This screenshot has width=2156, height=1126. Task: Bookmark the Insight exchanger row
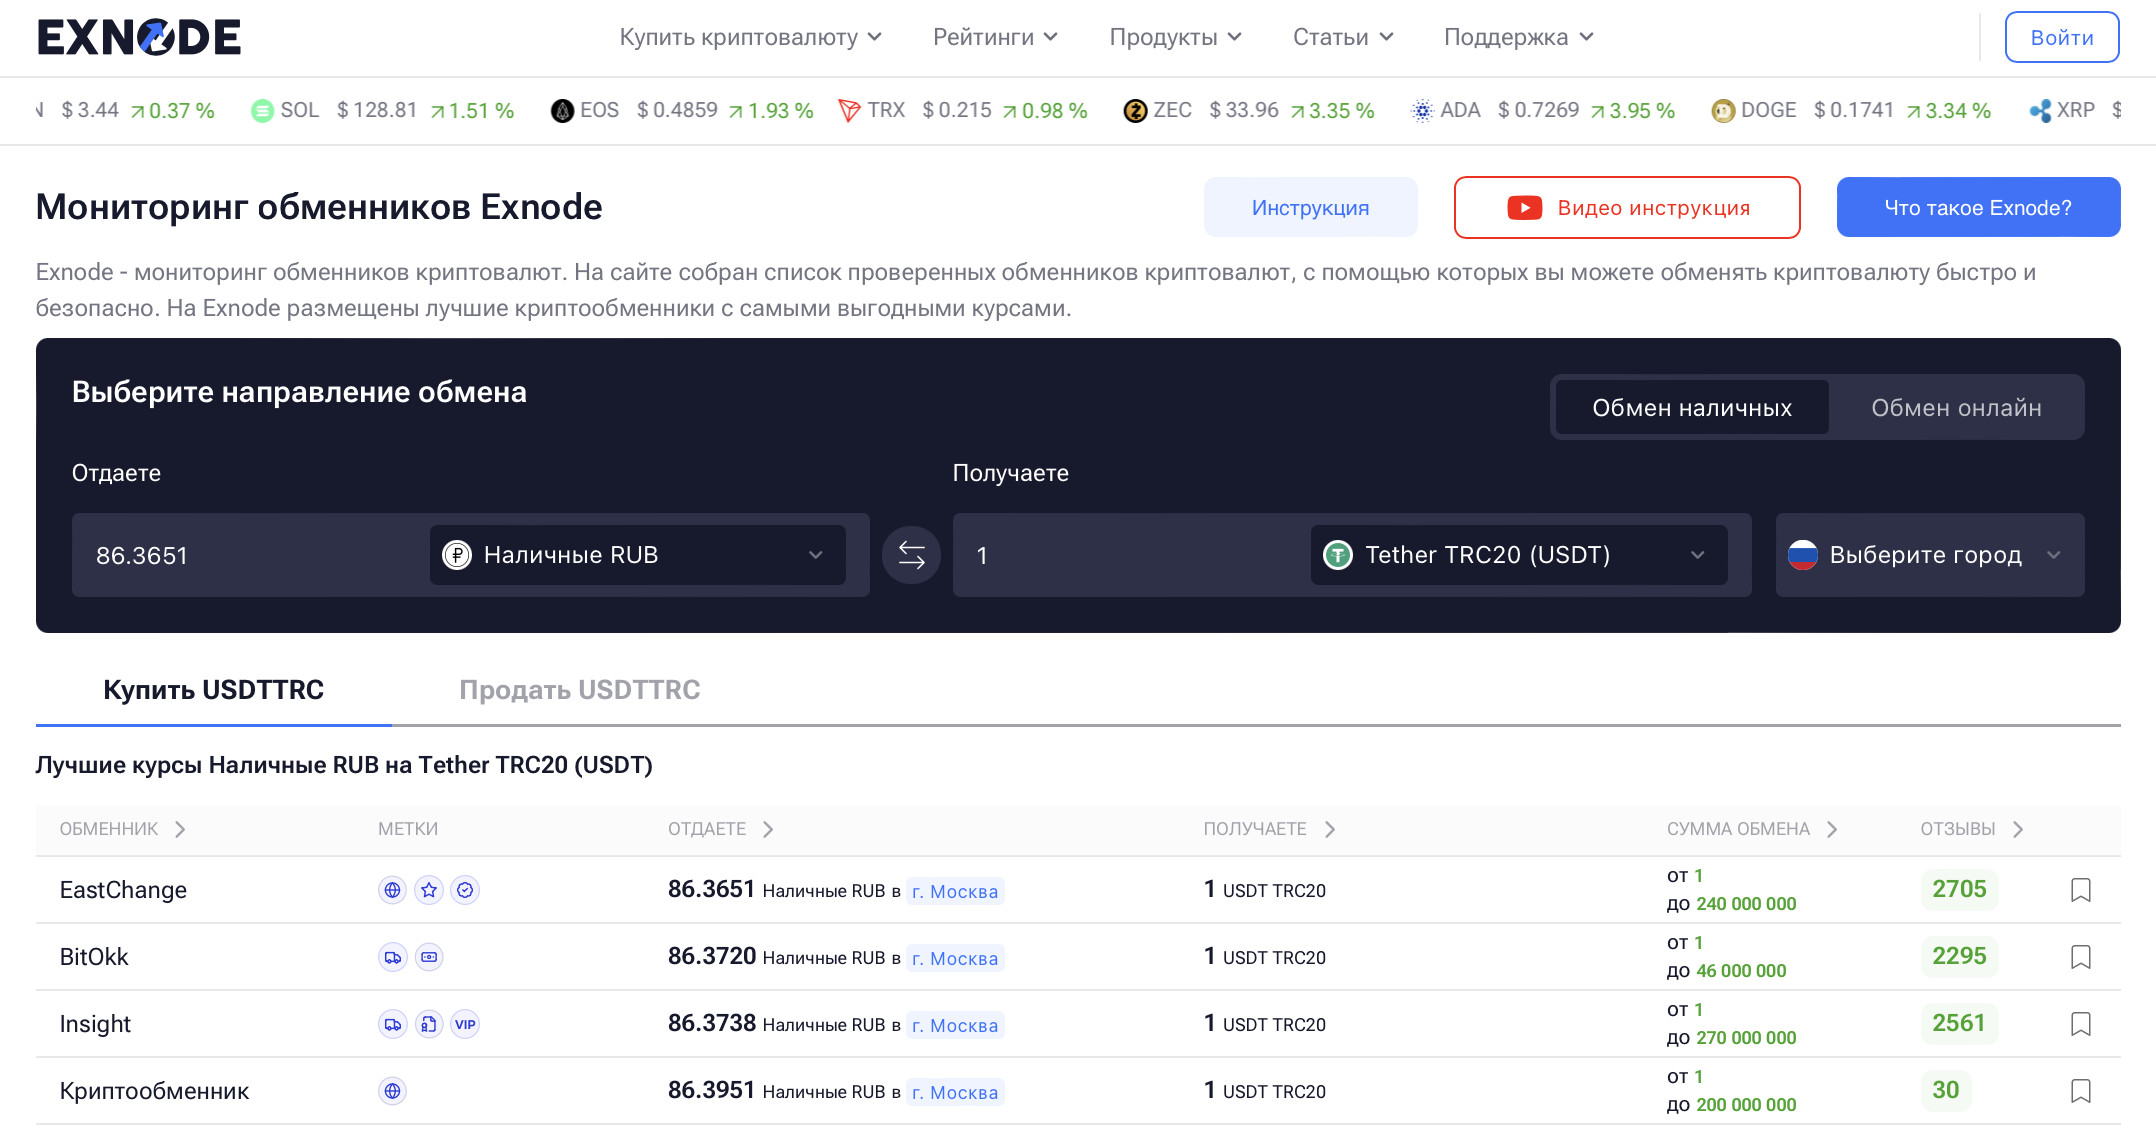2080,1024
